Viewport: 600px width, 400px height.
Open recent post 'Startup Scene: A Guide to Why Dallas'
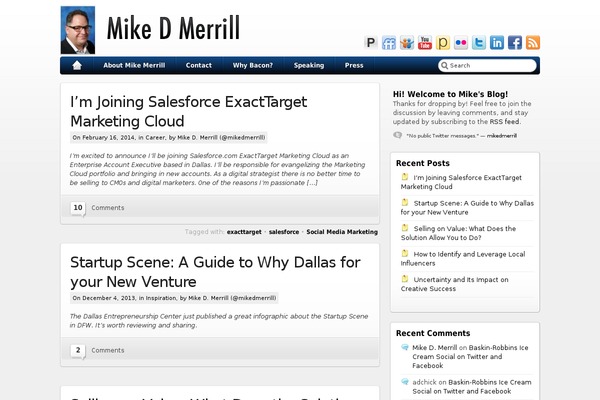[x=467, y=207]
